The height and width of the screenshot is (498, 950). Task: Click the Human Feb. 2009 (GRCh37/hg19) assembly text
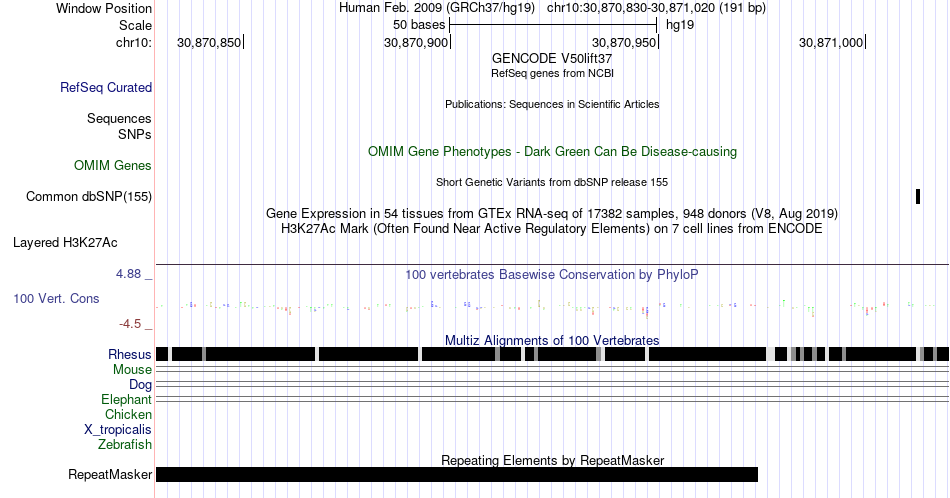437,8
